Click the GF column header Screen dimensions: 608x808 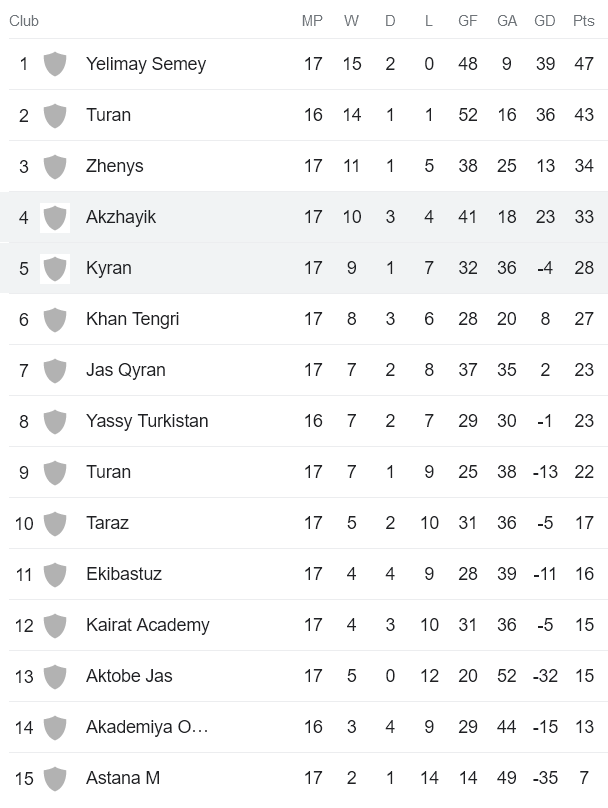point(467,21)
